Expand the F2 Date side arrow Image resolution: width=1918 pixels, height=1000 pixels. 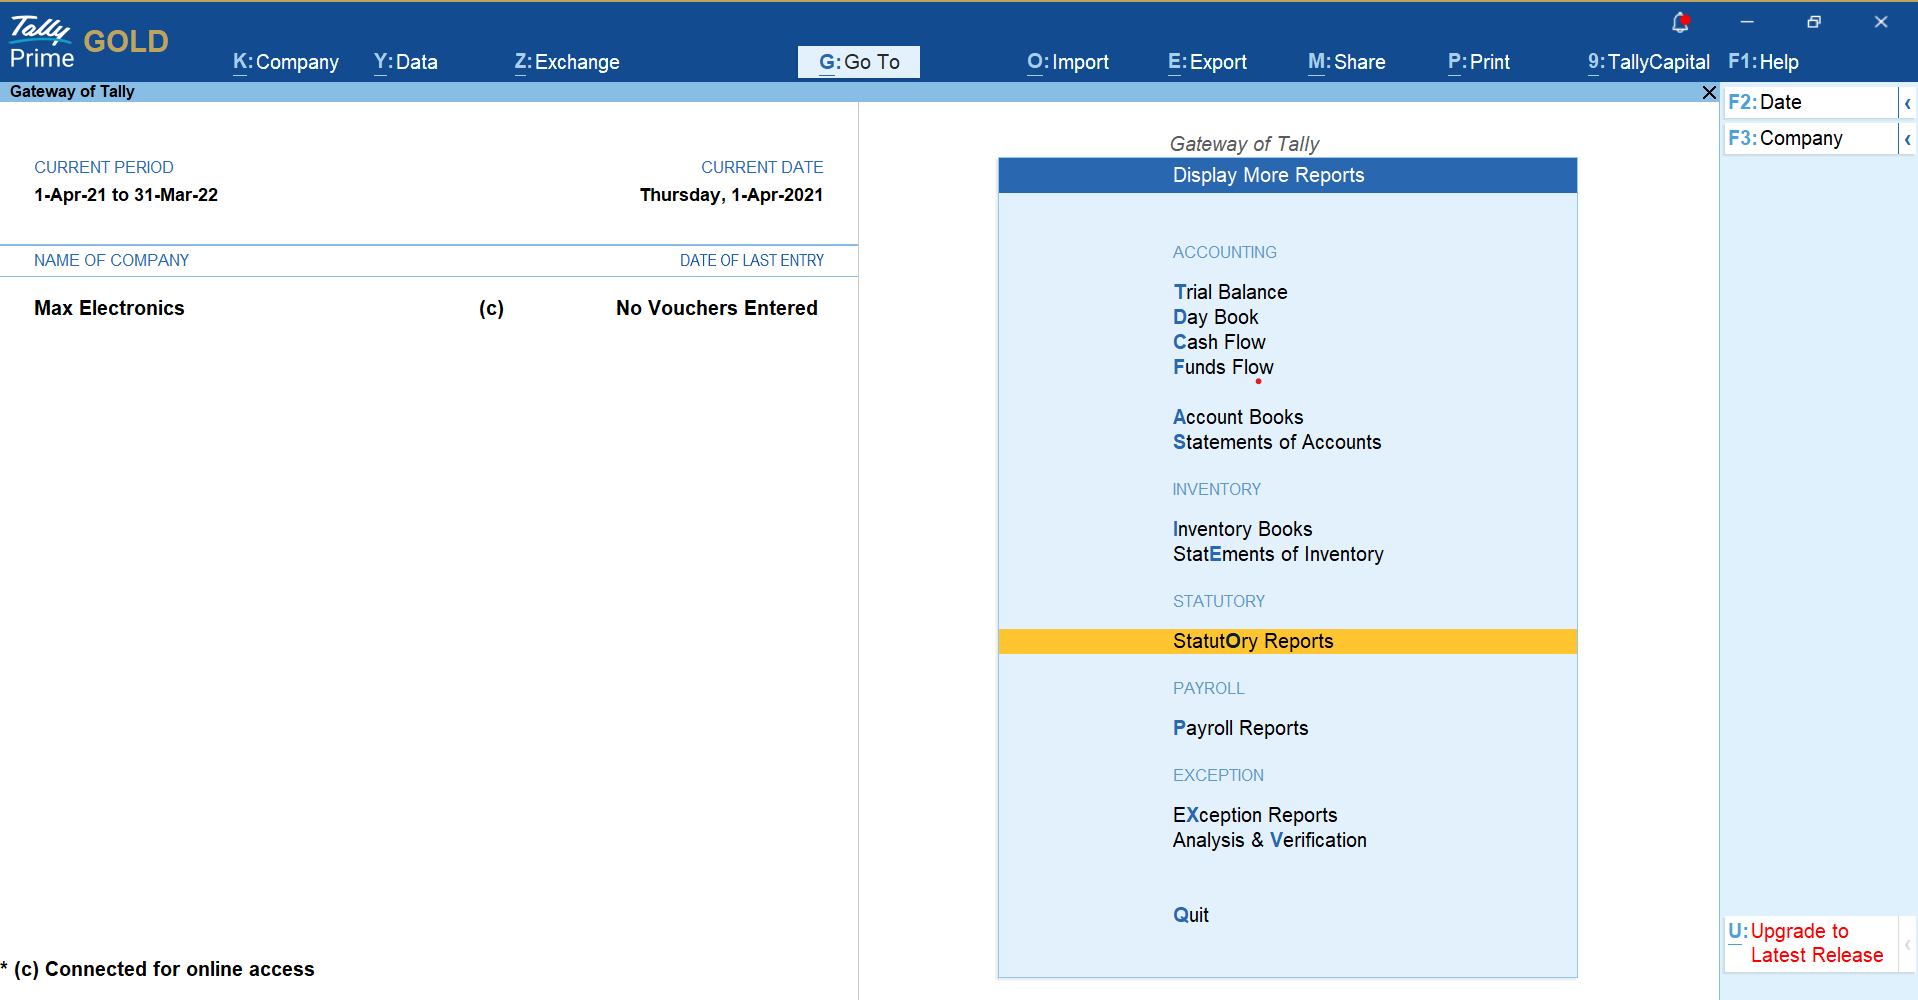click(1907, 103)
